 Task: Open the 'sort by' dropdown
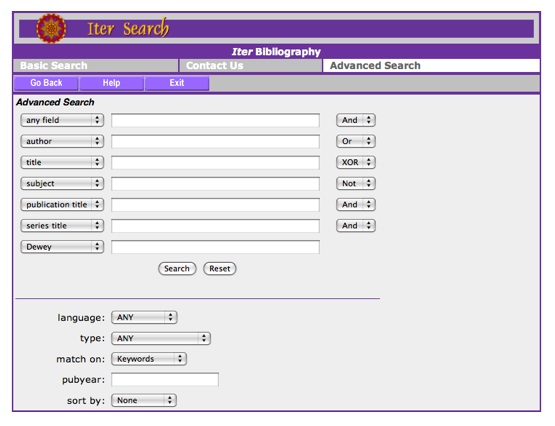click(144, 400)
